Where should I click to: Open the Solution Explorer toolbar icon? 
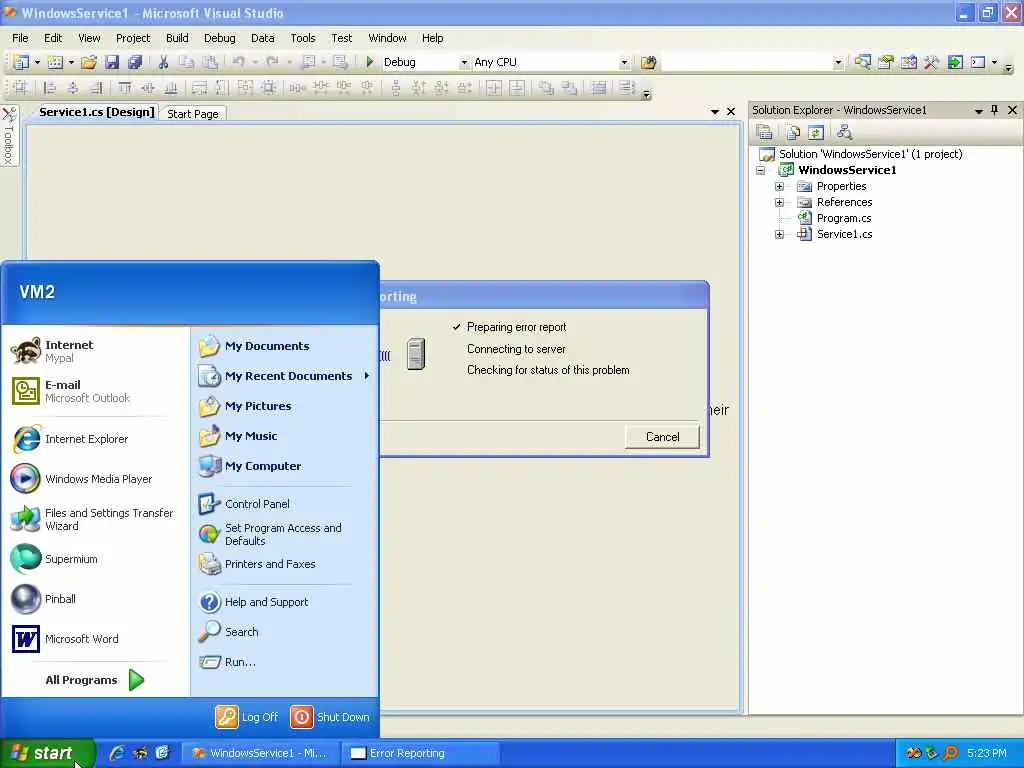coord(863,62)
